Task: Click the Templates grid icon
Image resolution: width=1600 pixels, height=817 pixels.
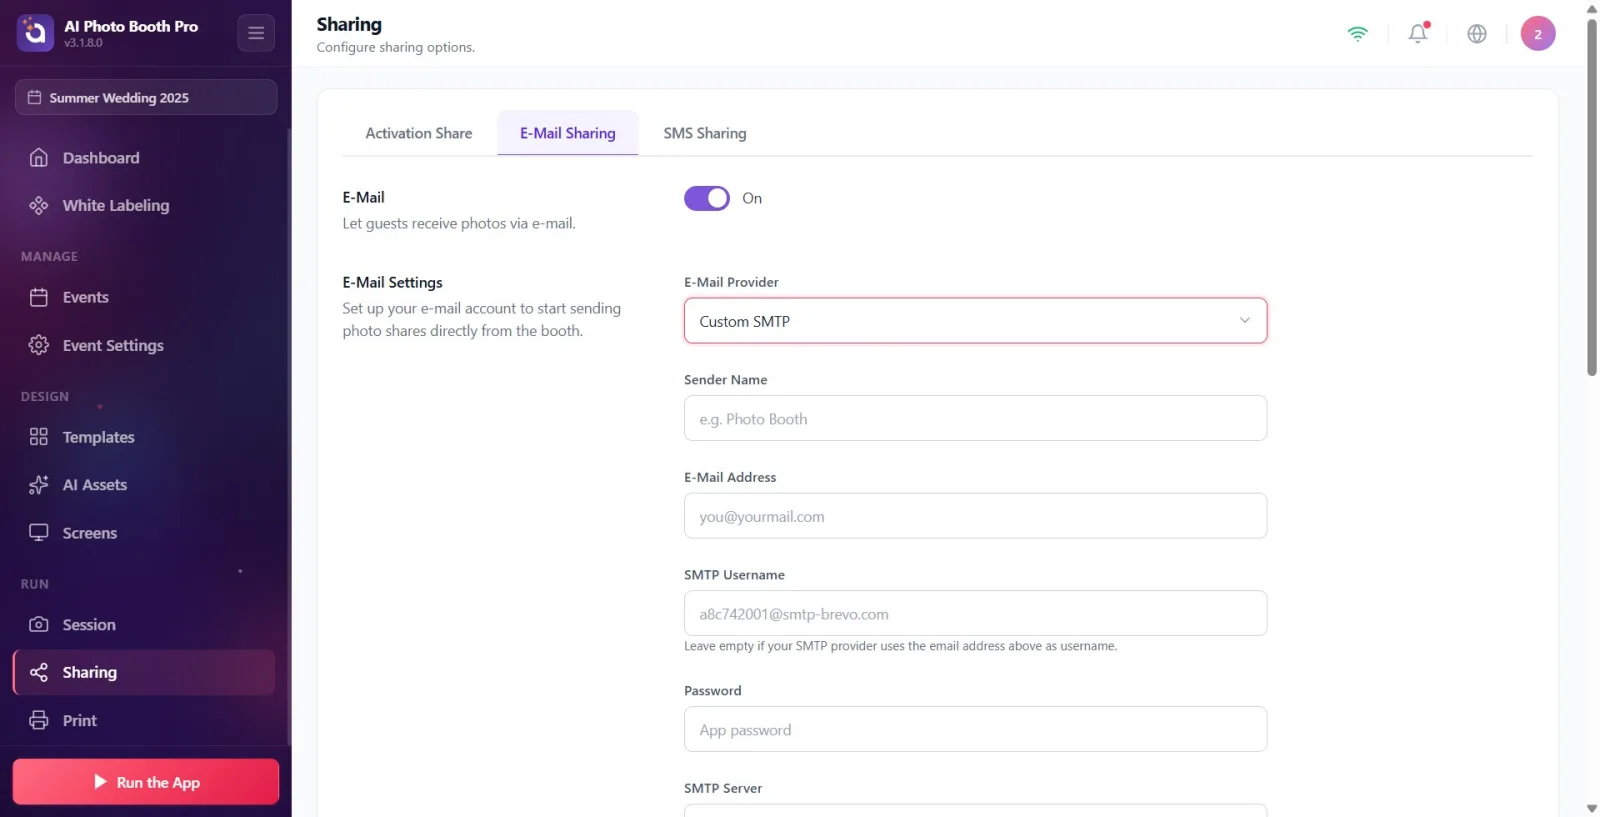Action: tap(39, 437)
